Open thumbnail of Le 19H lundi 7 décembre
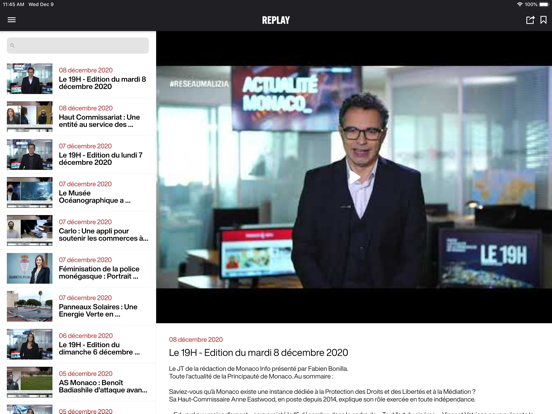552x414 pixels. [x=30, y=154]
